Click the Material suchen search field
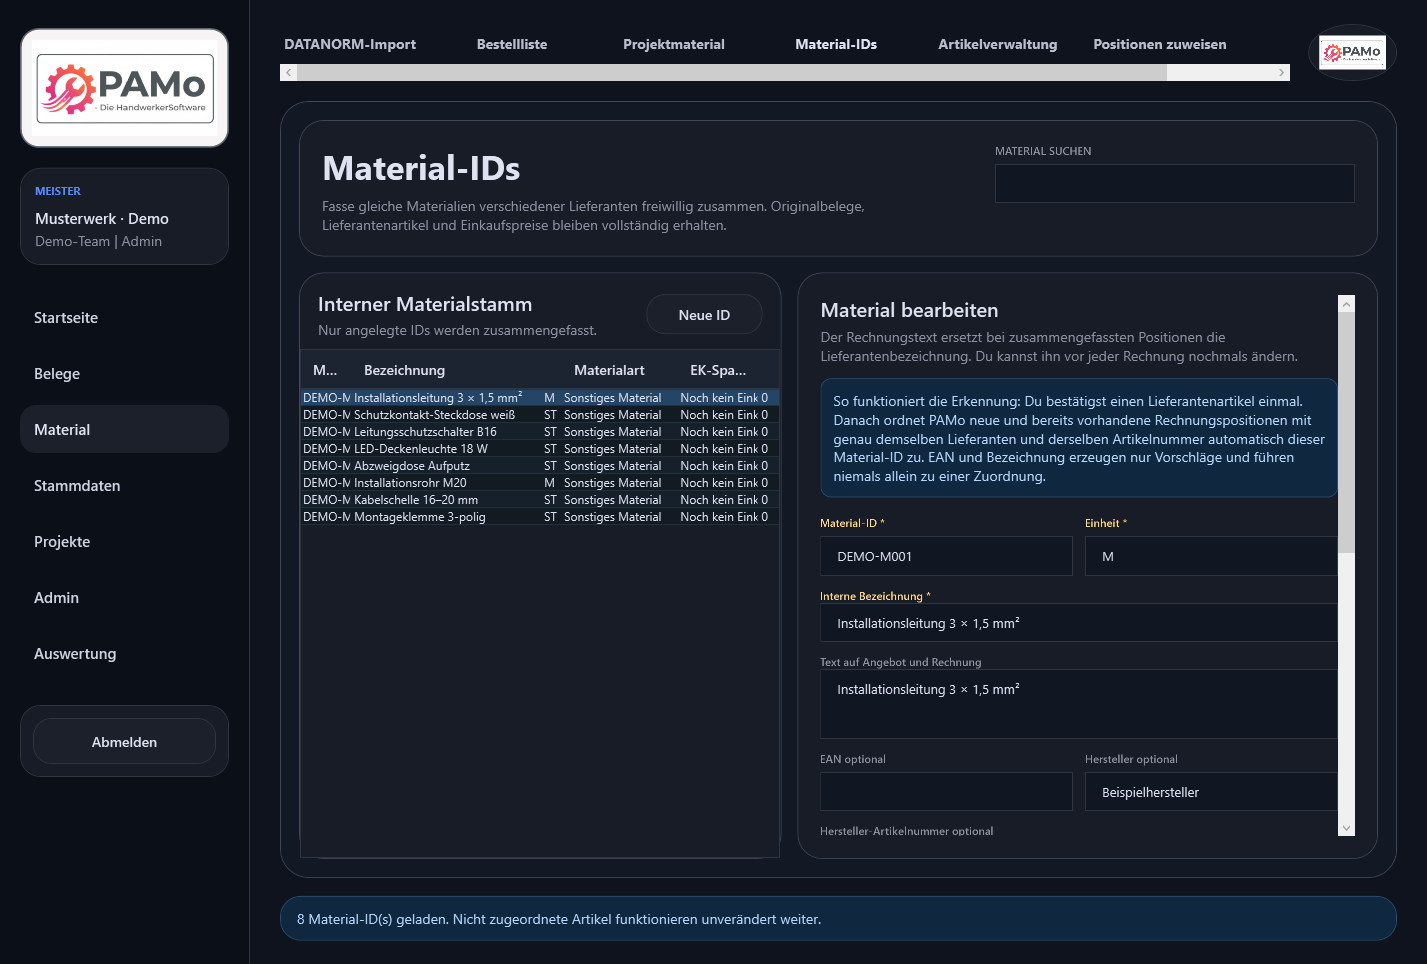This screenshot has width=1427, height=964. click(1174, 183)
